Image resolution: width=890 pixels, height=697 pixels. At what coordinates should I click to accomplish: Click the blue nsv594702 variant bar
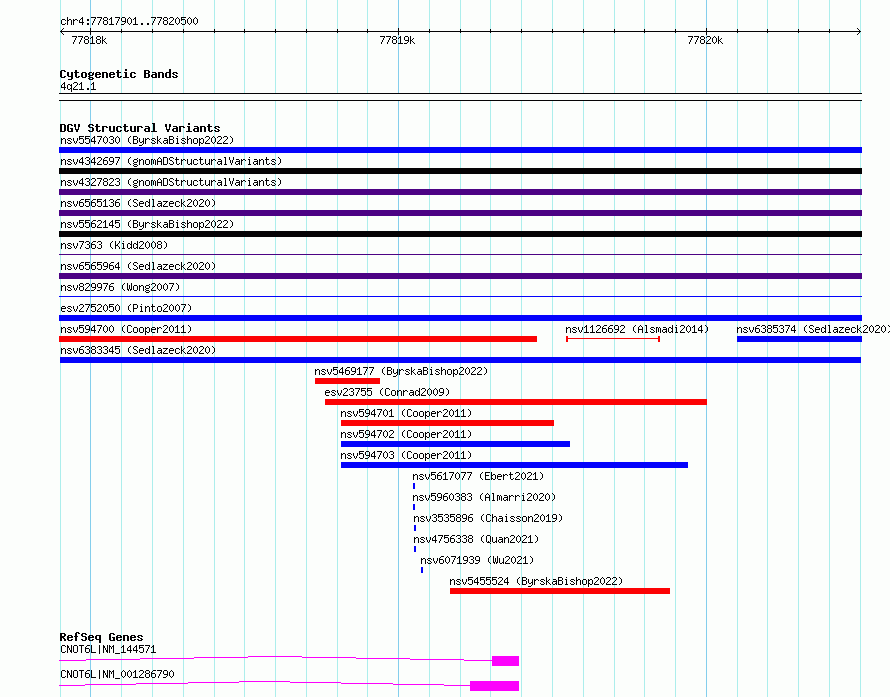(x=455, y=444)
